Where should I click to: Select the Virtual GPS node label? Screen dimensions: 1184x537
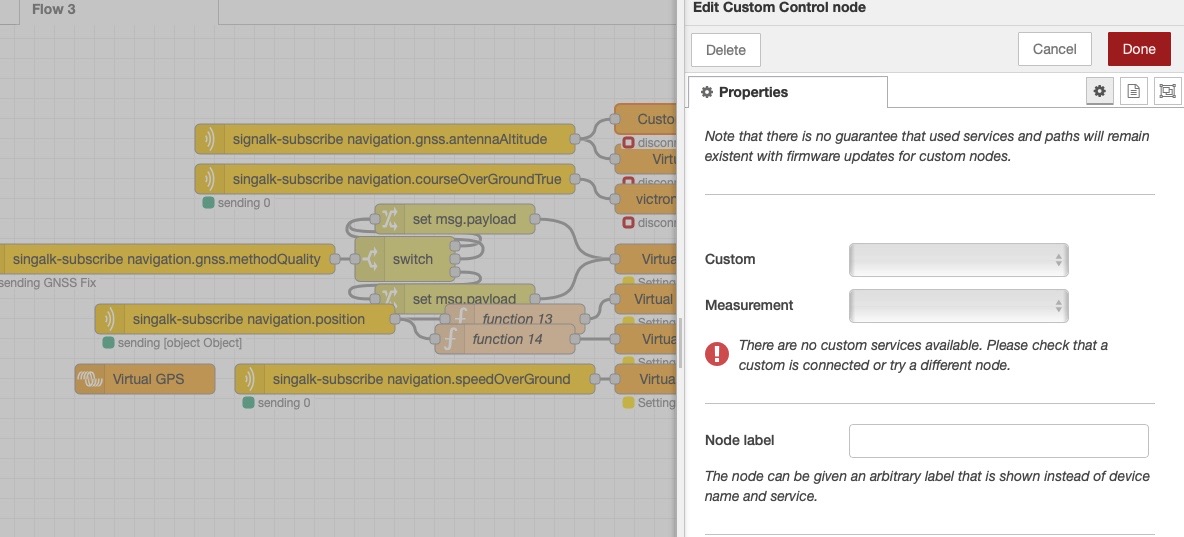click(x=148, y=379)
